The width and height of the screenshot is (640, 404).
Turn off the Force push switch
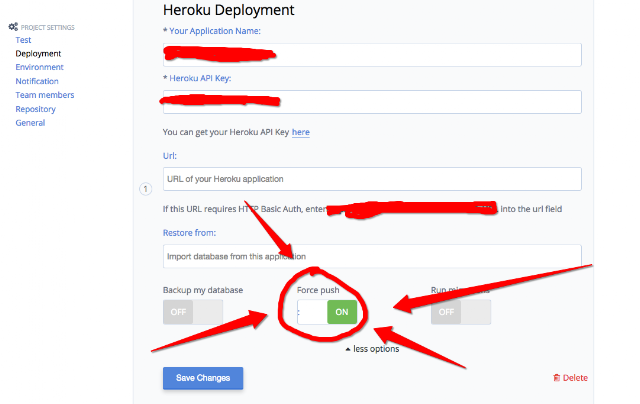coord(327,312)
